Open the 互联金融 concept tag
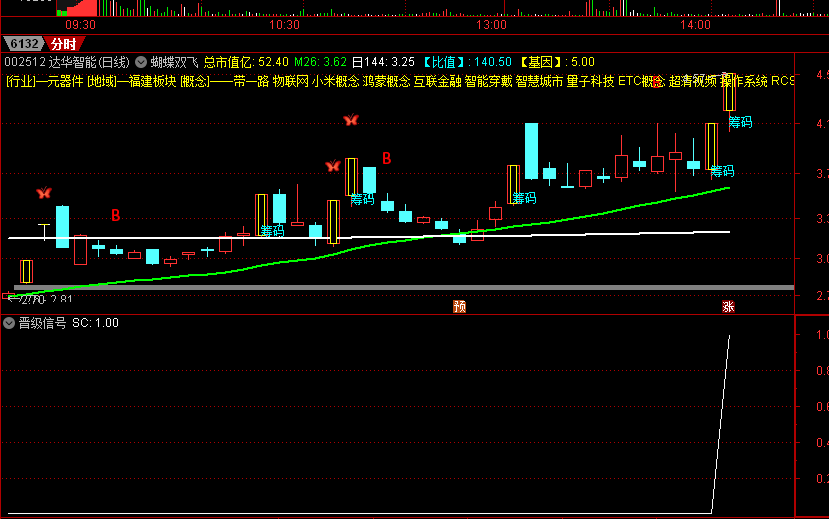The height and width of the screenshot is (519, 829). 438,81
